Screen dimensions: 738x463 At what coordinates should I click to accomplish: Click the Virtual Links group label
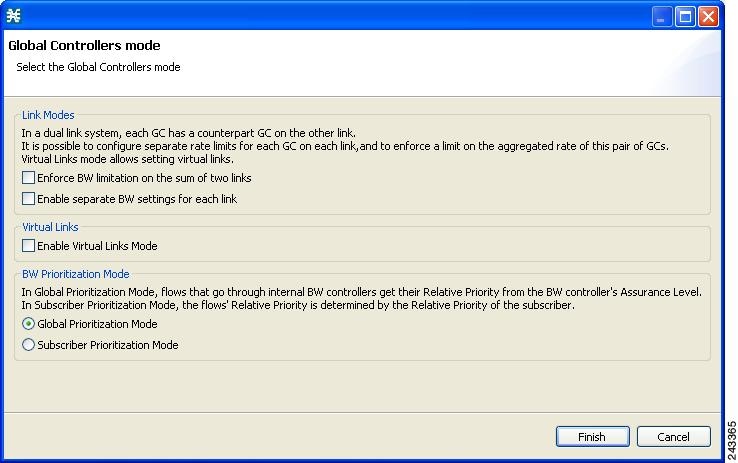(x=50, y=227)
